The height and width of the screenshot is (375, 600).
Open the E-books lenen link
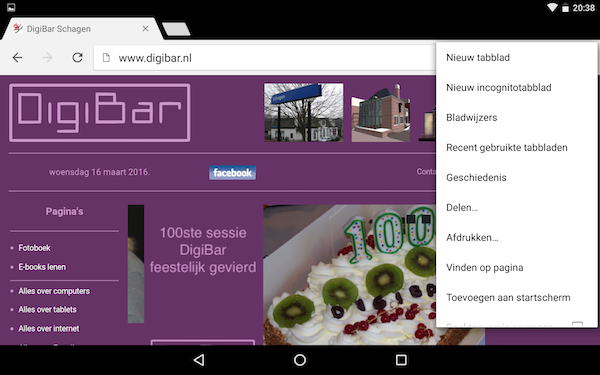point(42,267)
